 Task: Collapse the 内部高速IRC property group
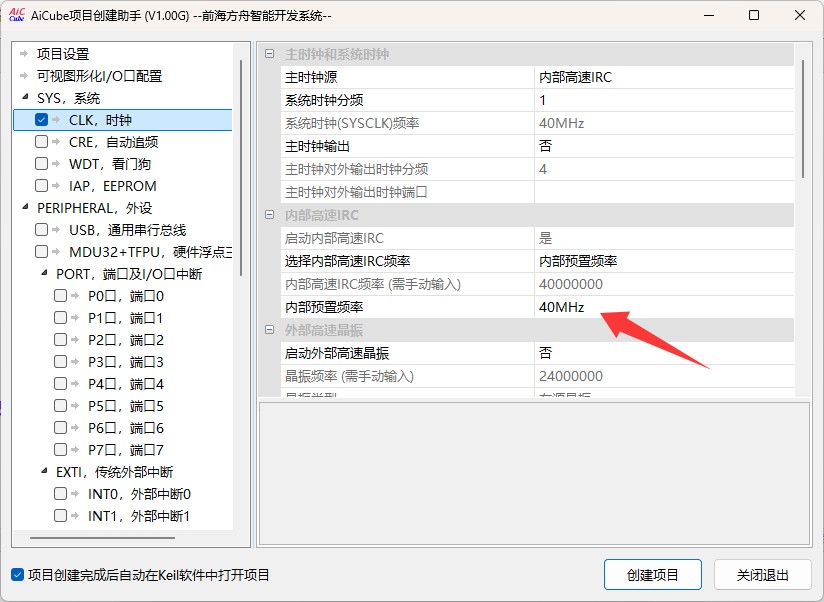270,215
